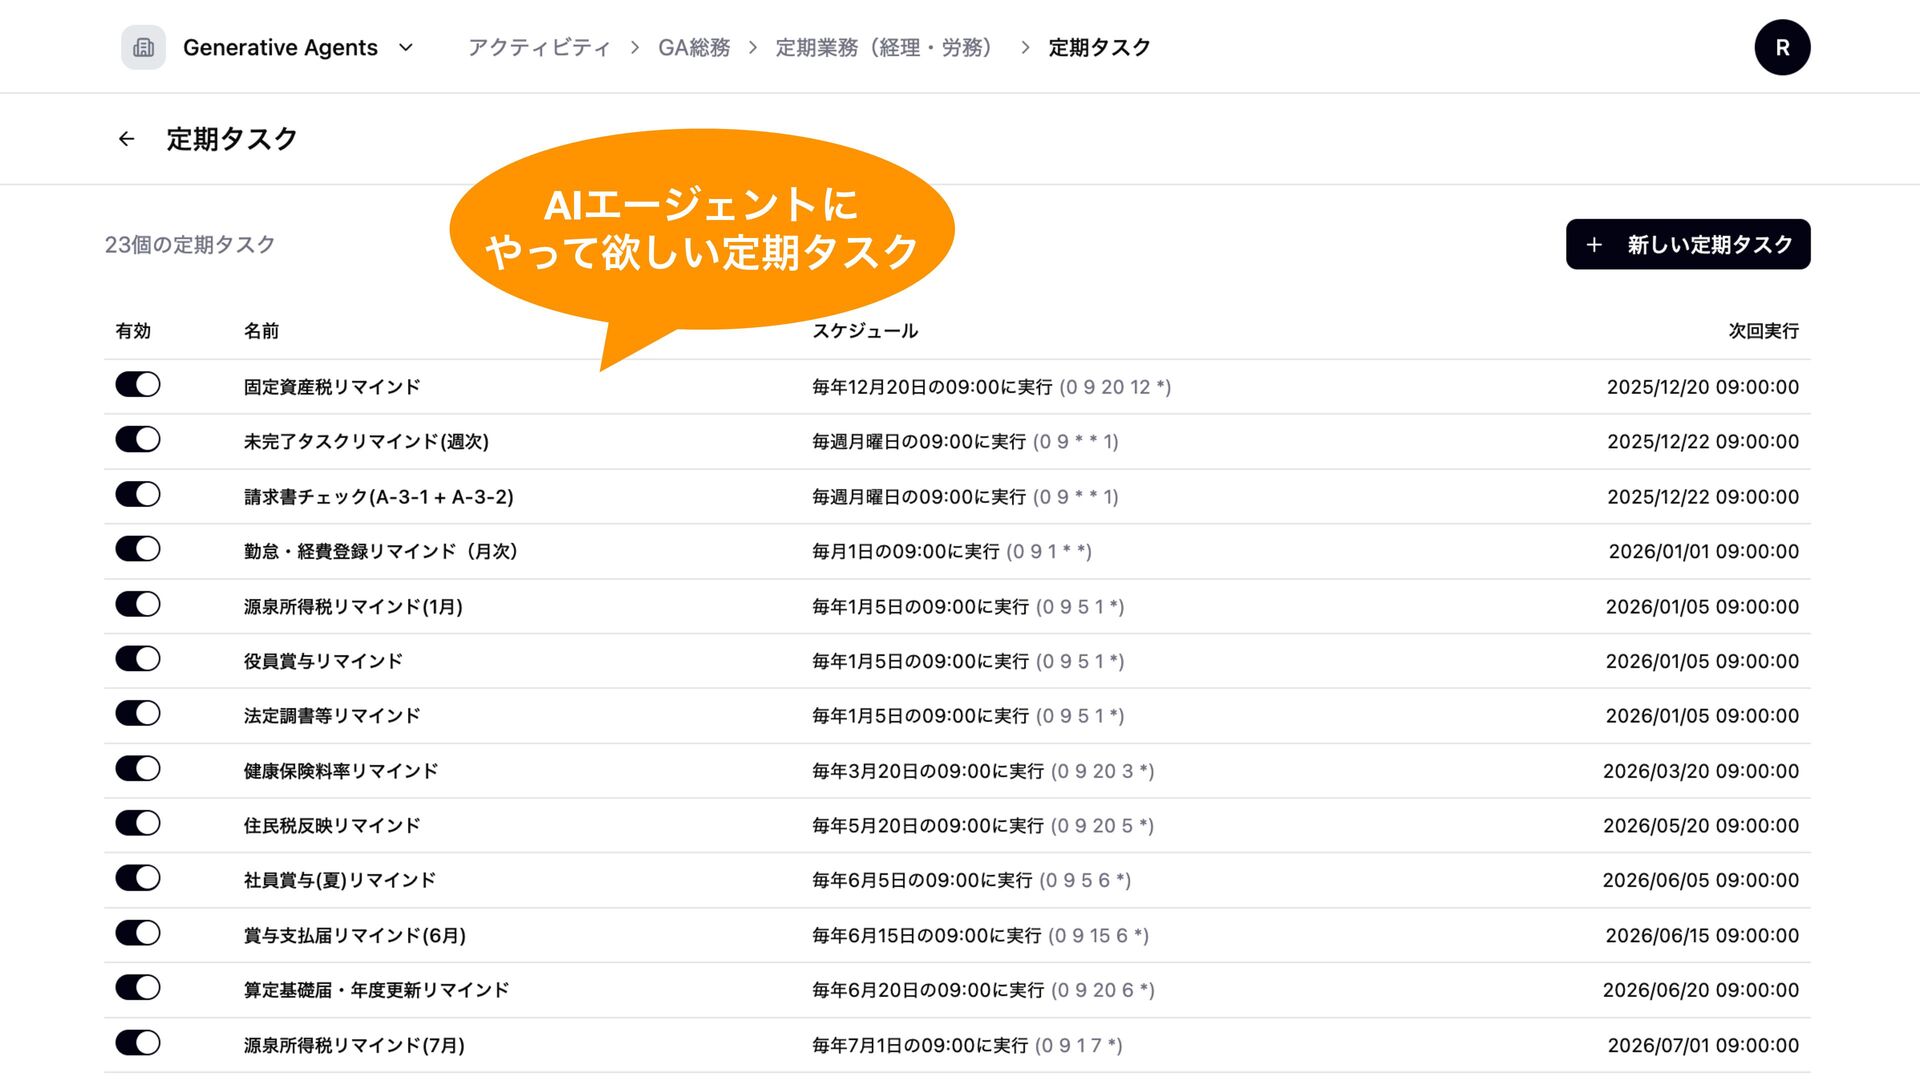Click the plus icon in 新しい定期タスク

(1594, 245)
